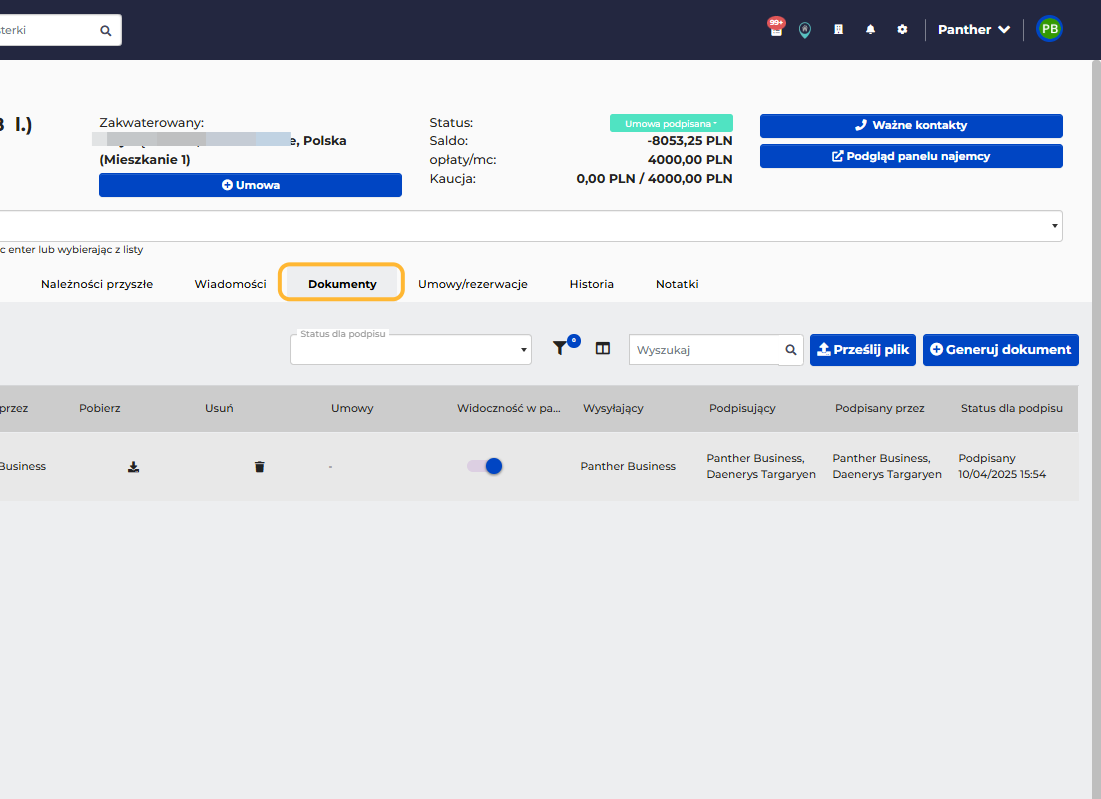Click Generuj dokument button

tap(1001, 350)
